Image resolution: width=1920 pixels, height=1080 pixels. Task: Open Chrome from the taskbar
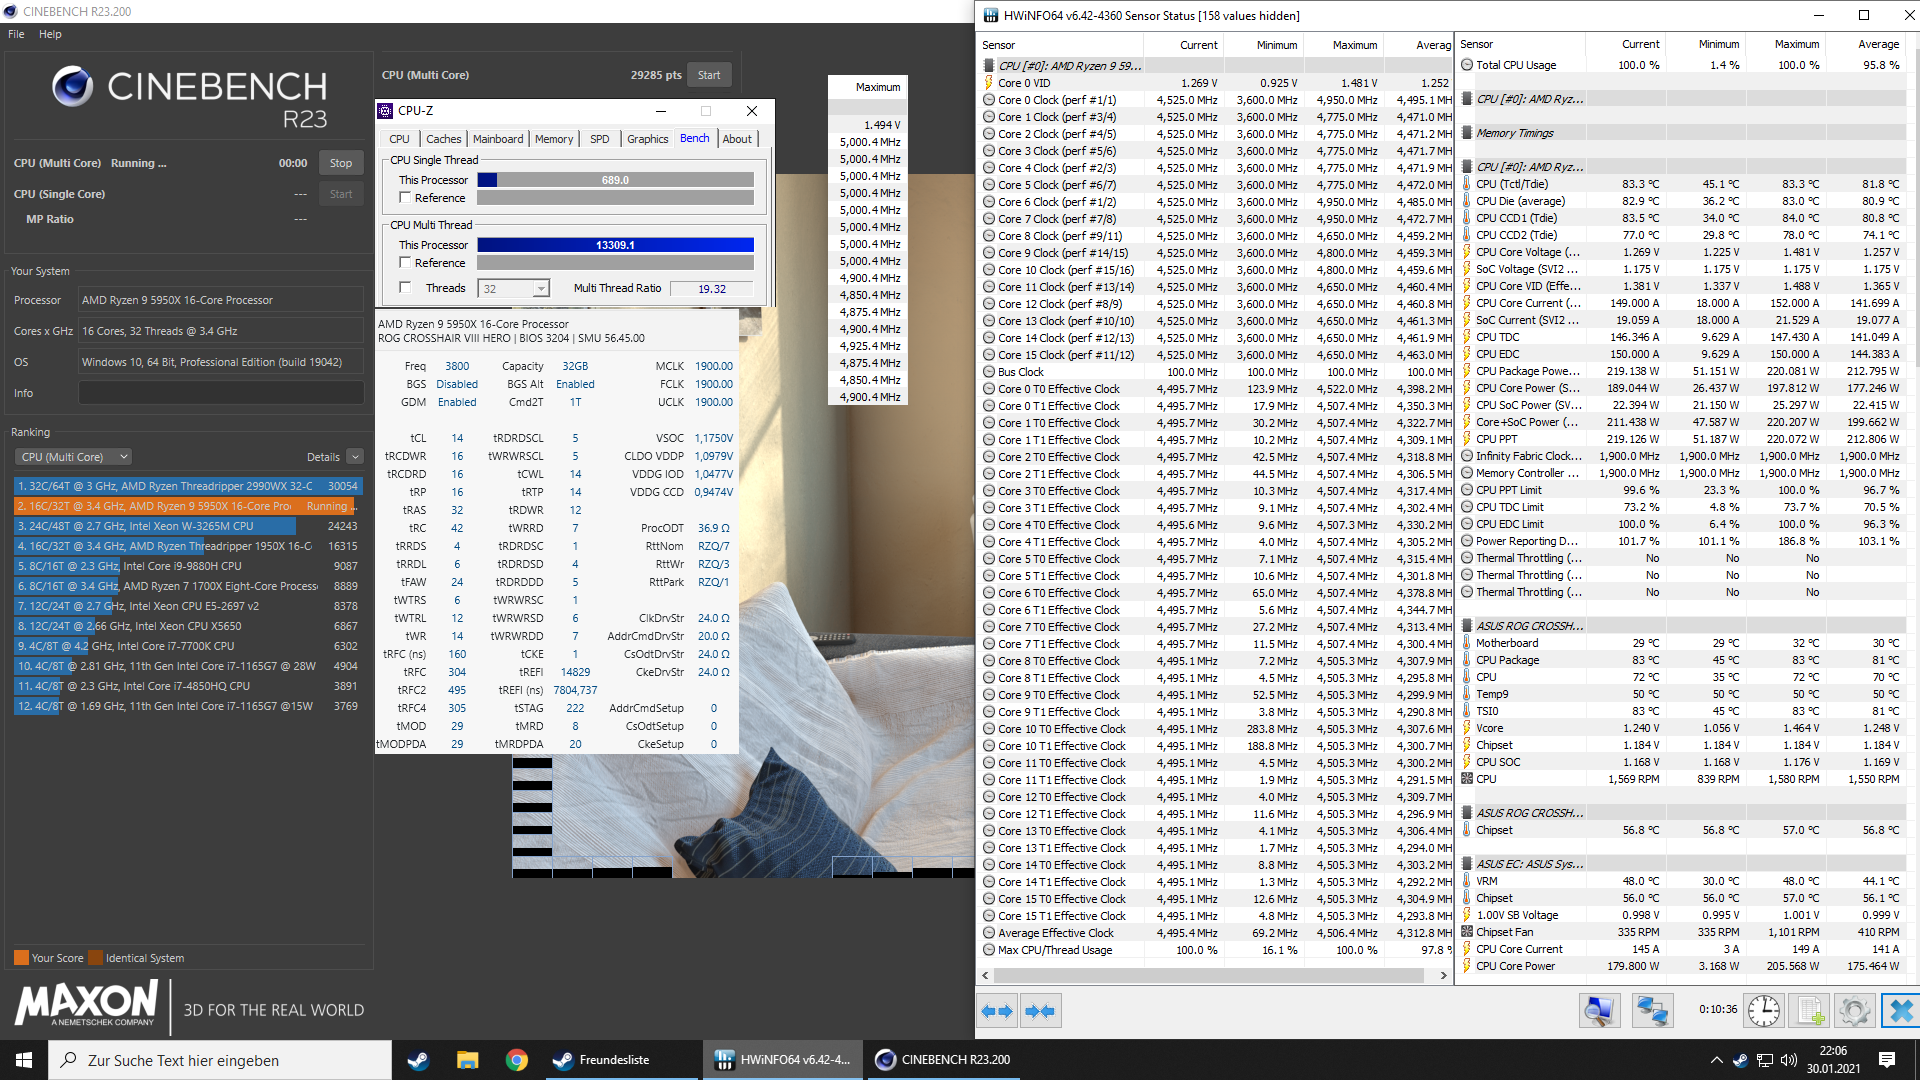(x=516, y=1060)
